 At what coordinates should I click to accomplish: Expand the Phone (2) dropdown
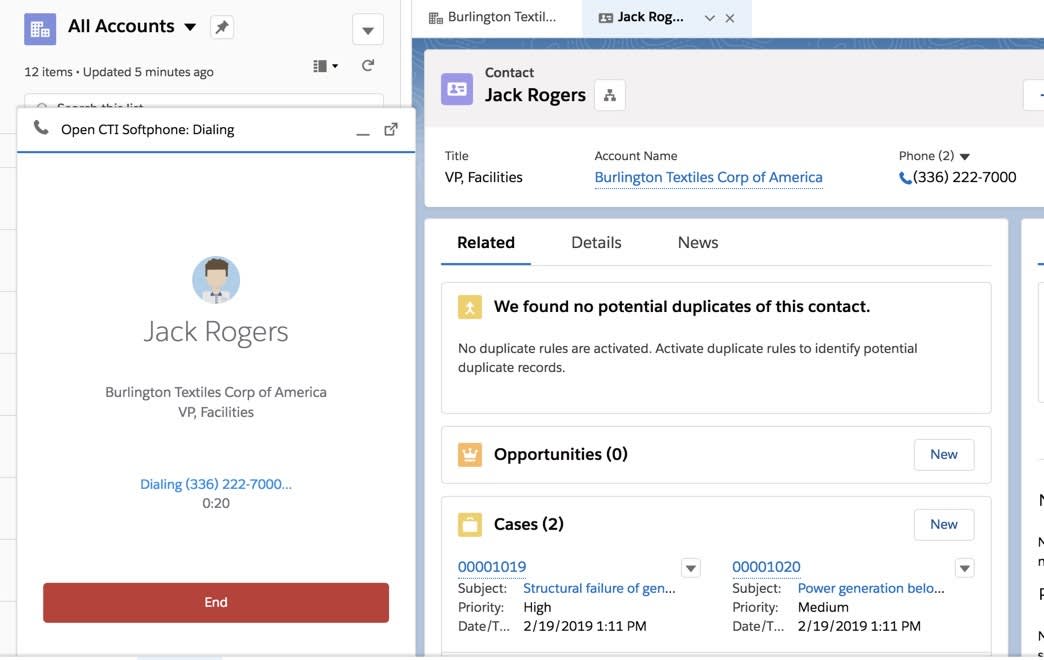coord(965,157)
